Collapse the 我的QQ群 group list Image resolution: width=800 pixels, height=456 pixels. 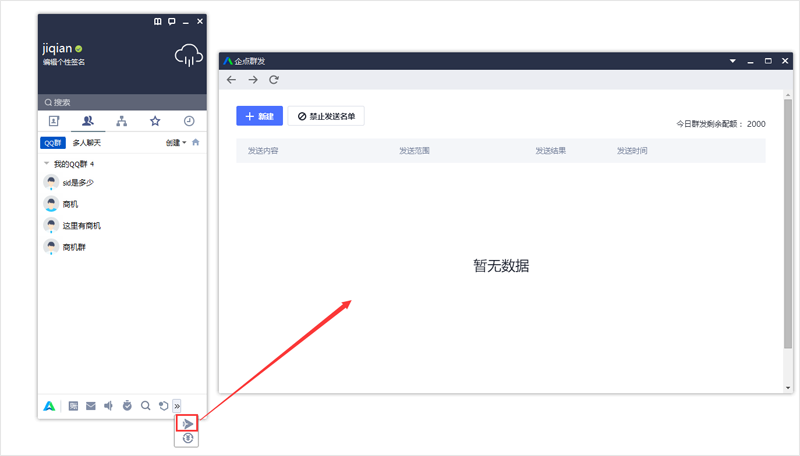(46, 164)
